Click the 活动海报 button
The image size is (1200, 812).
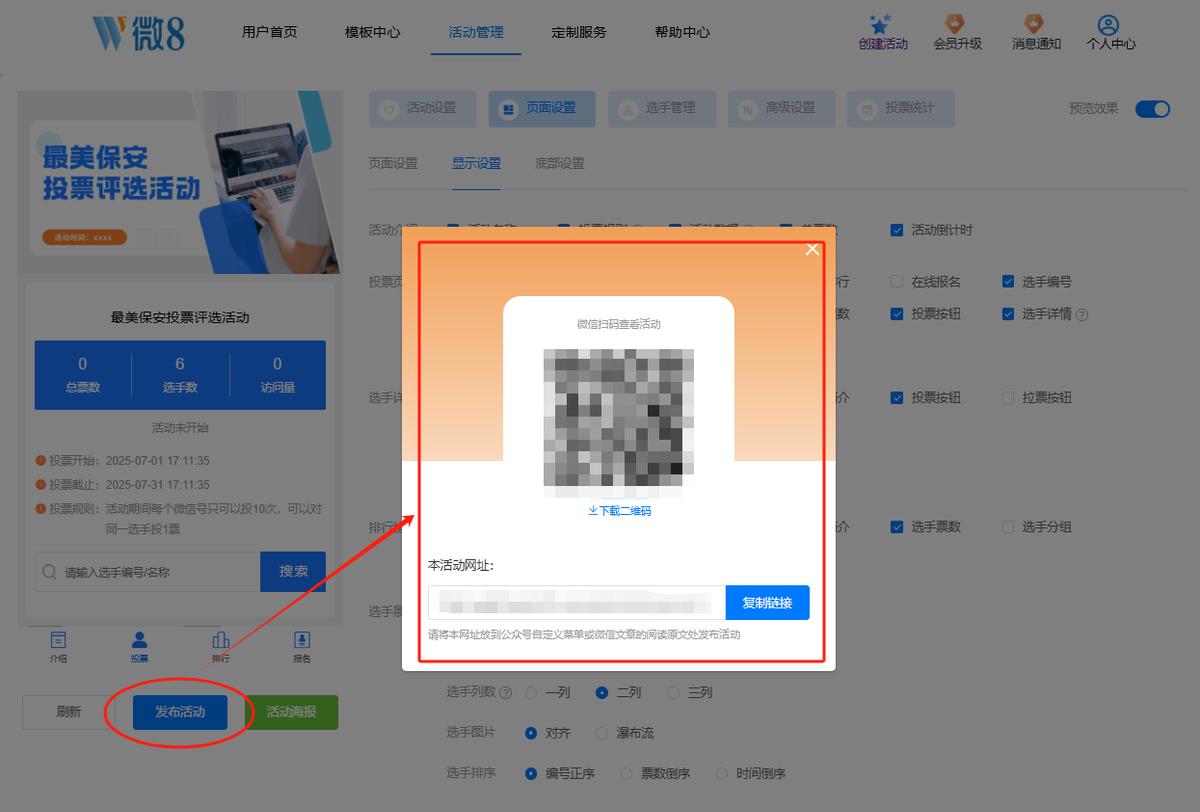[x=291, y=712]
